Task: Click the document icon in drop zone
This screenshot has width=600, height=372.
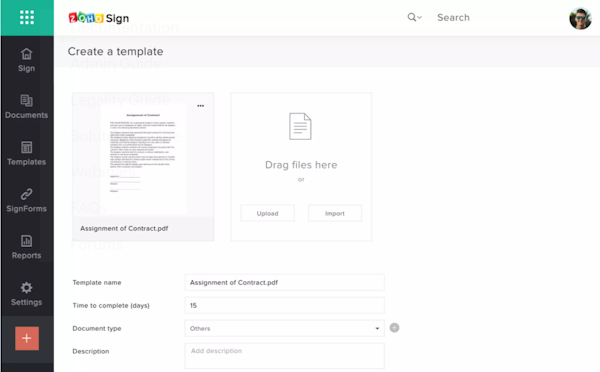Action: point(300,126)
